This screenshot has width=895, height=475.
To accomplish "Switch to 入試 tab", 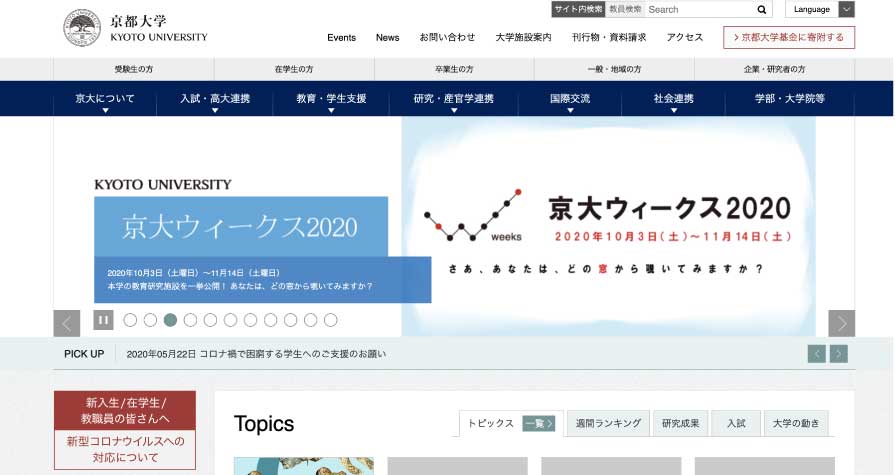I will click(x=736, y=424).
